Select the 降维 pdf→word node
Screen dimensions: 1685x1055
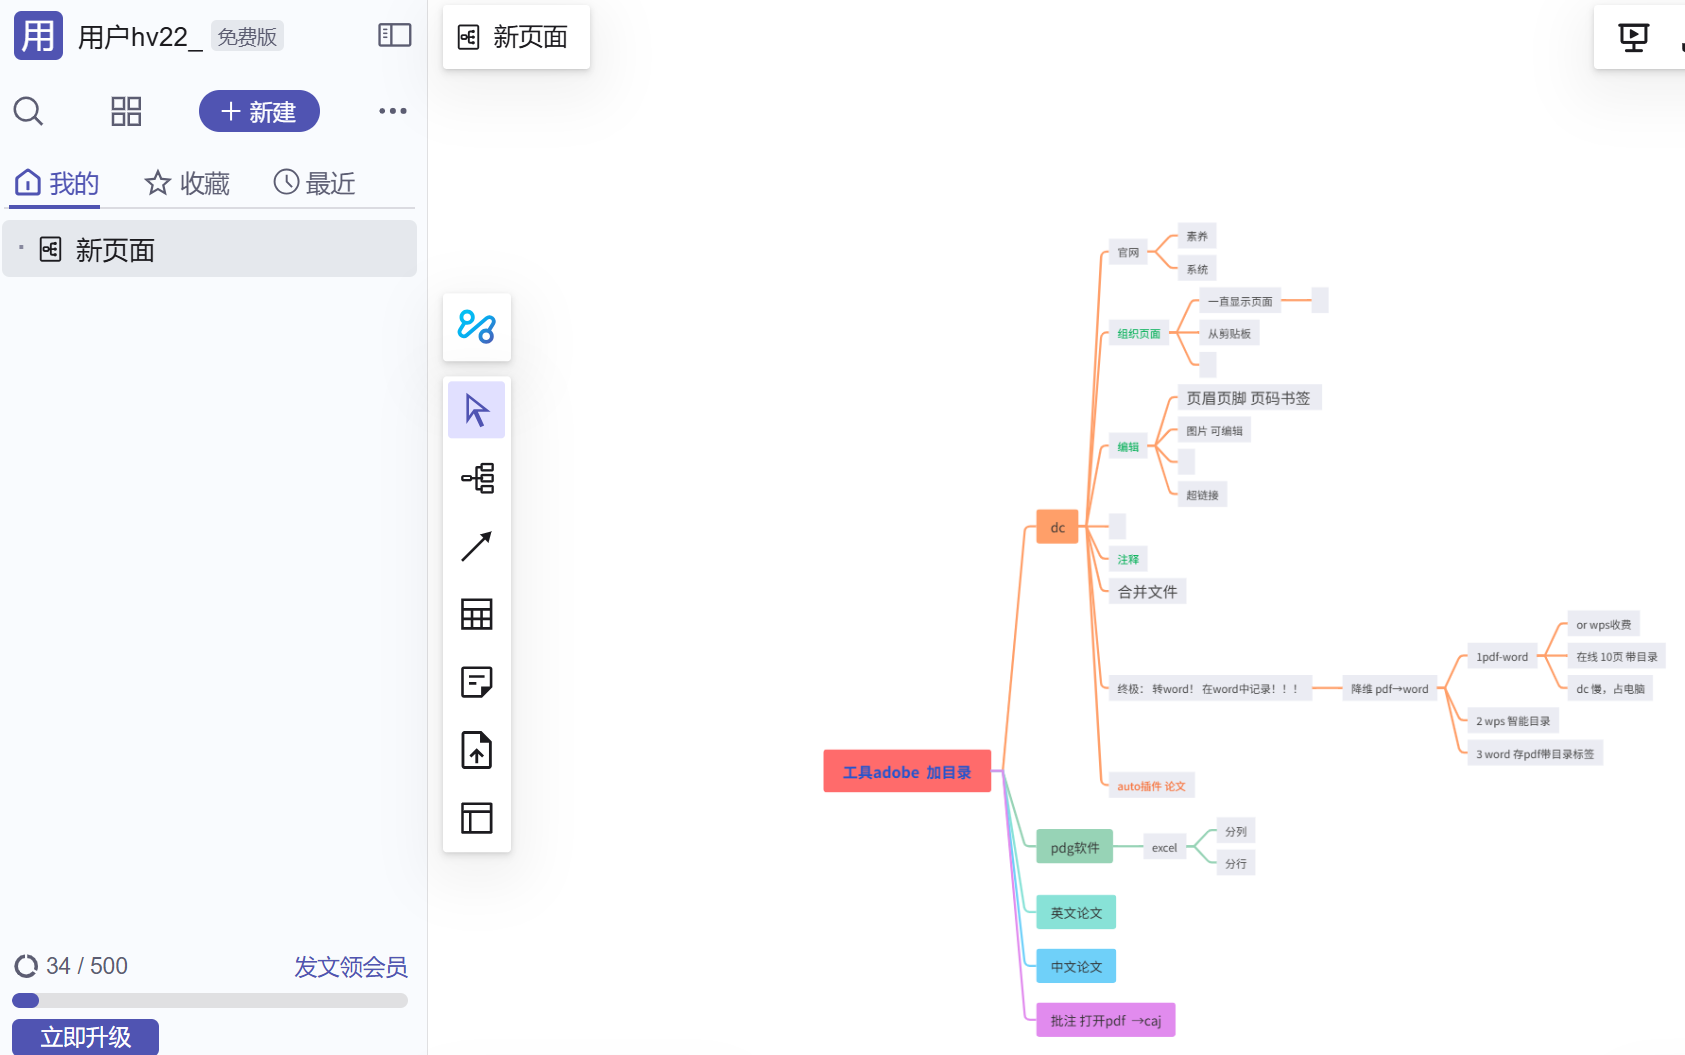[1390, 688]
